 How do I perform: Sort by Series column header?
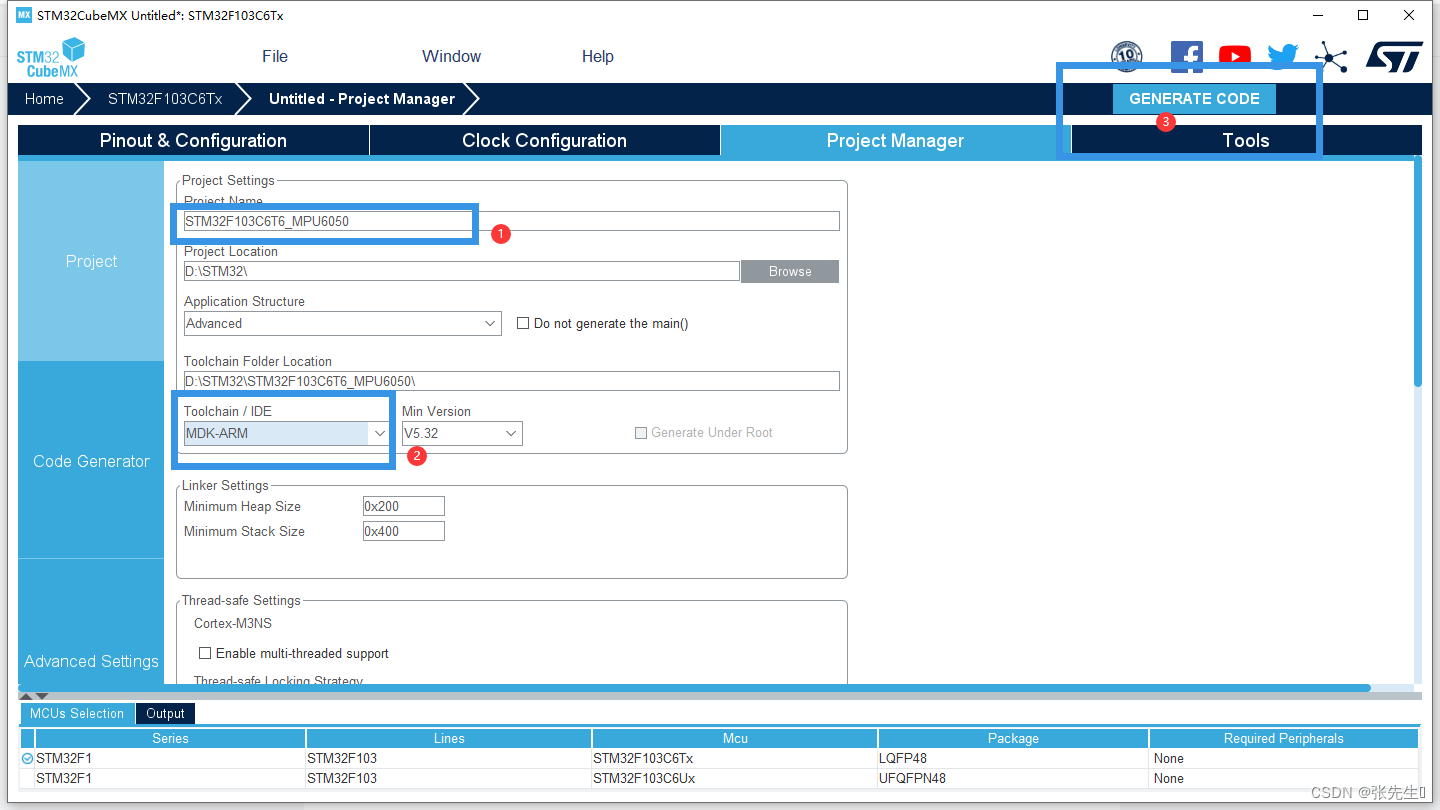[x=170, y=738]
